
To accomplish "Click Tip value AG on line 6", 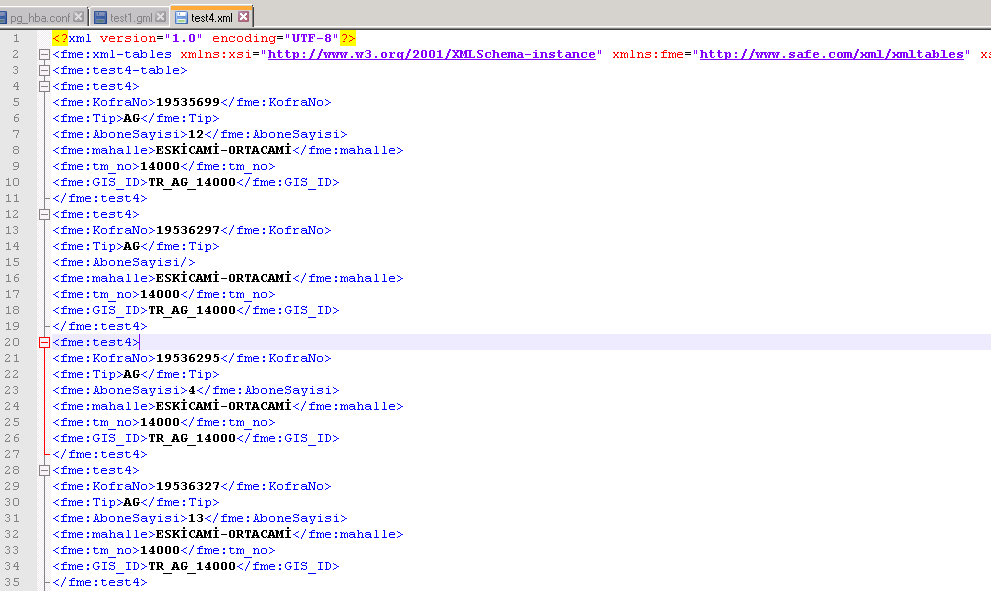I will pyautogui.click(x=131, y=118).
